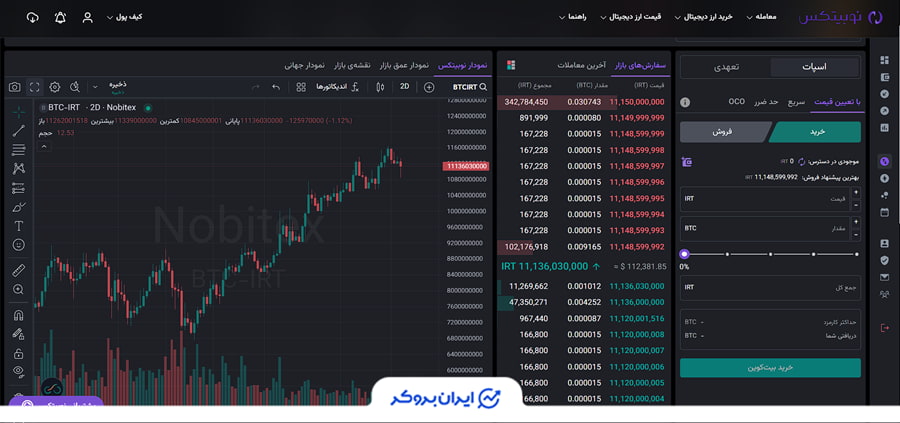This screenshot has height=423, width=900.
Task: Click the add-funds wallet icon
Action: [x=686, y=161]
